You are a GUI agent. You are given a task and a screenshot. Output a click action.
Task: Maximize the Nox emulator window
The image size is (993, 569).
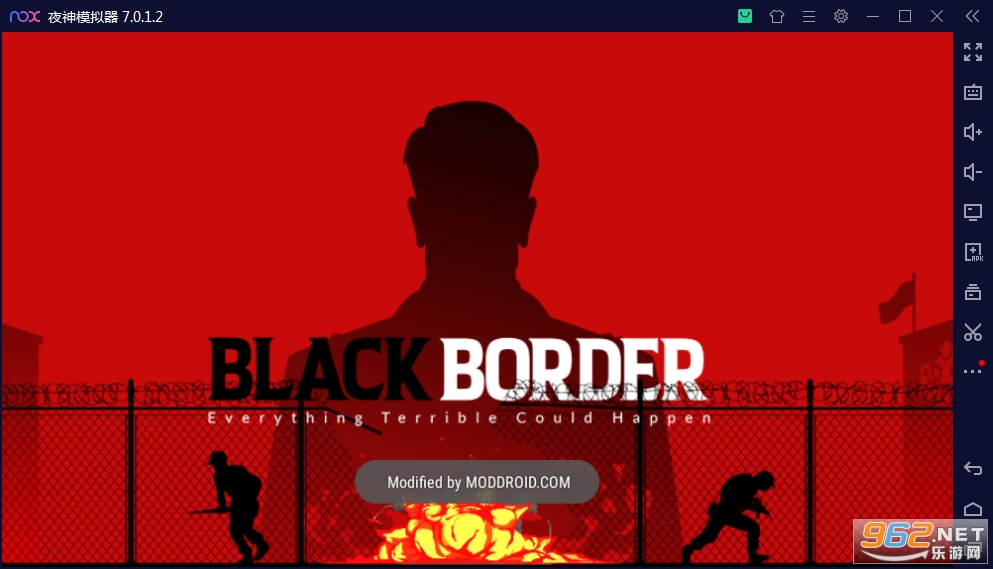point(905,16)
